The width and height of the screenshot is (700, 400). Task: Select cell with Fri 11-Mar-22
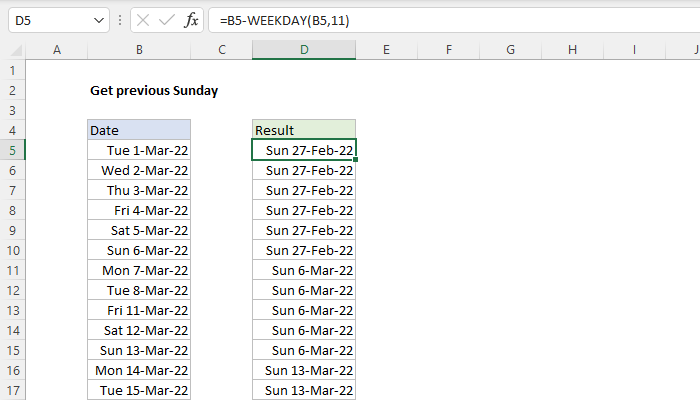[x=138, y=310]
